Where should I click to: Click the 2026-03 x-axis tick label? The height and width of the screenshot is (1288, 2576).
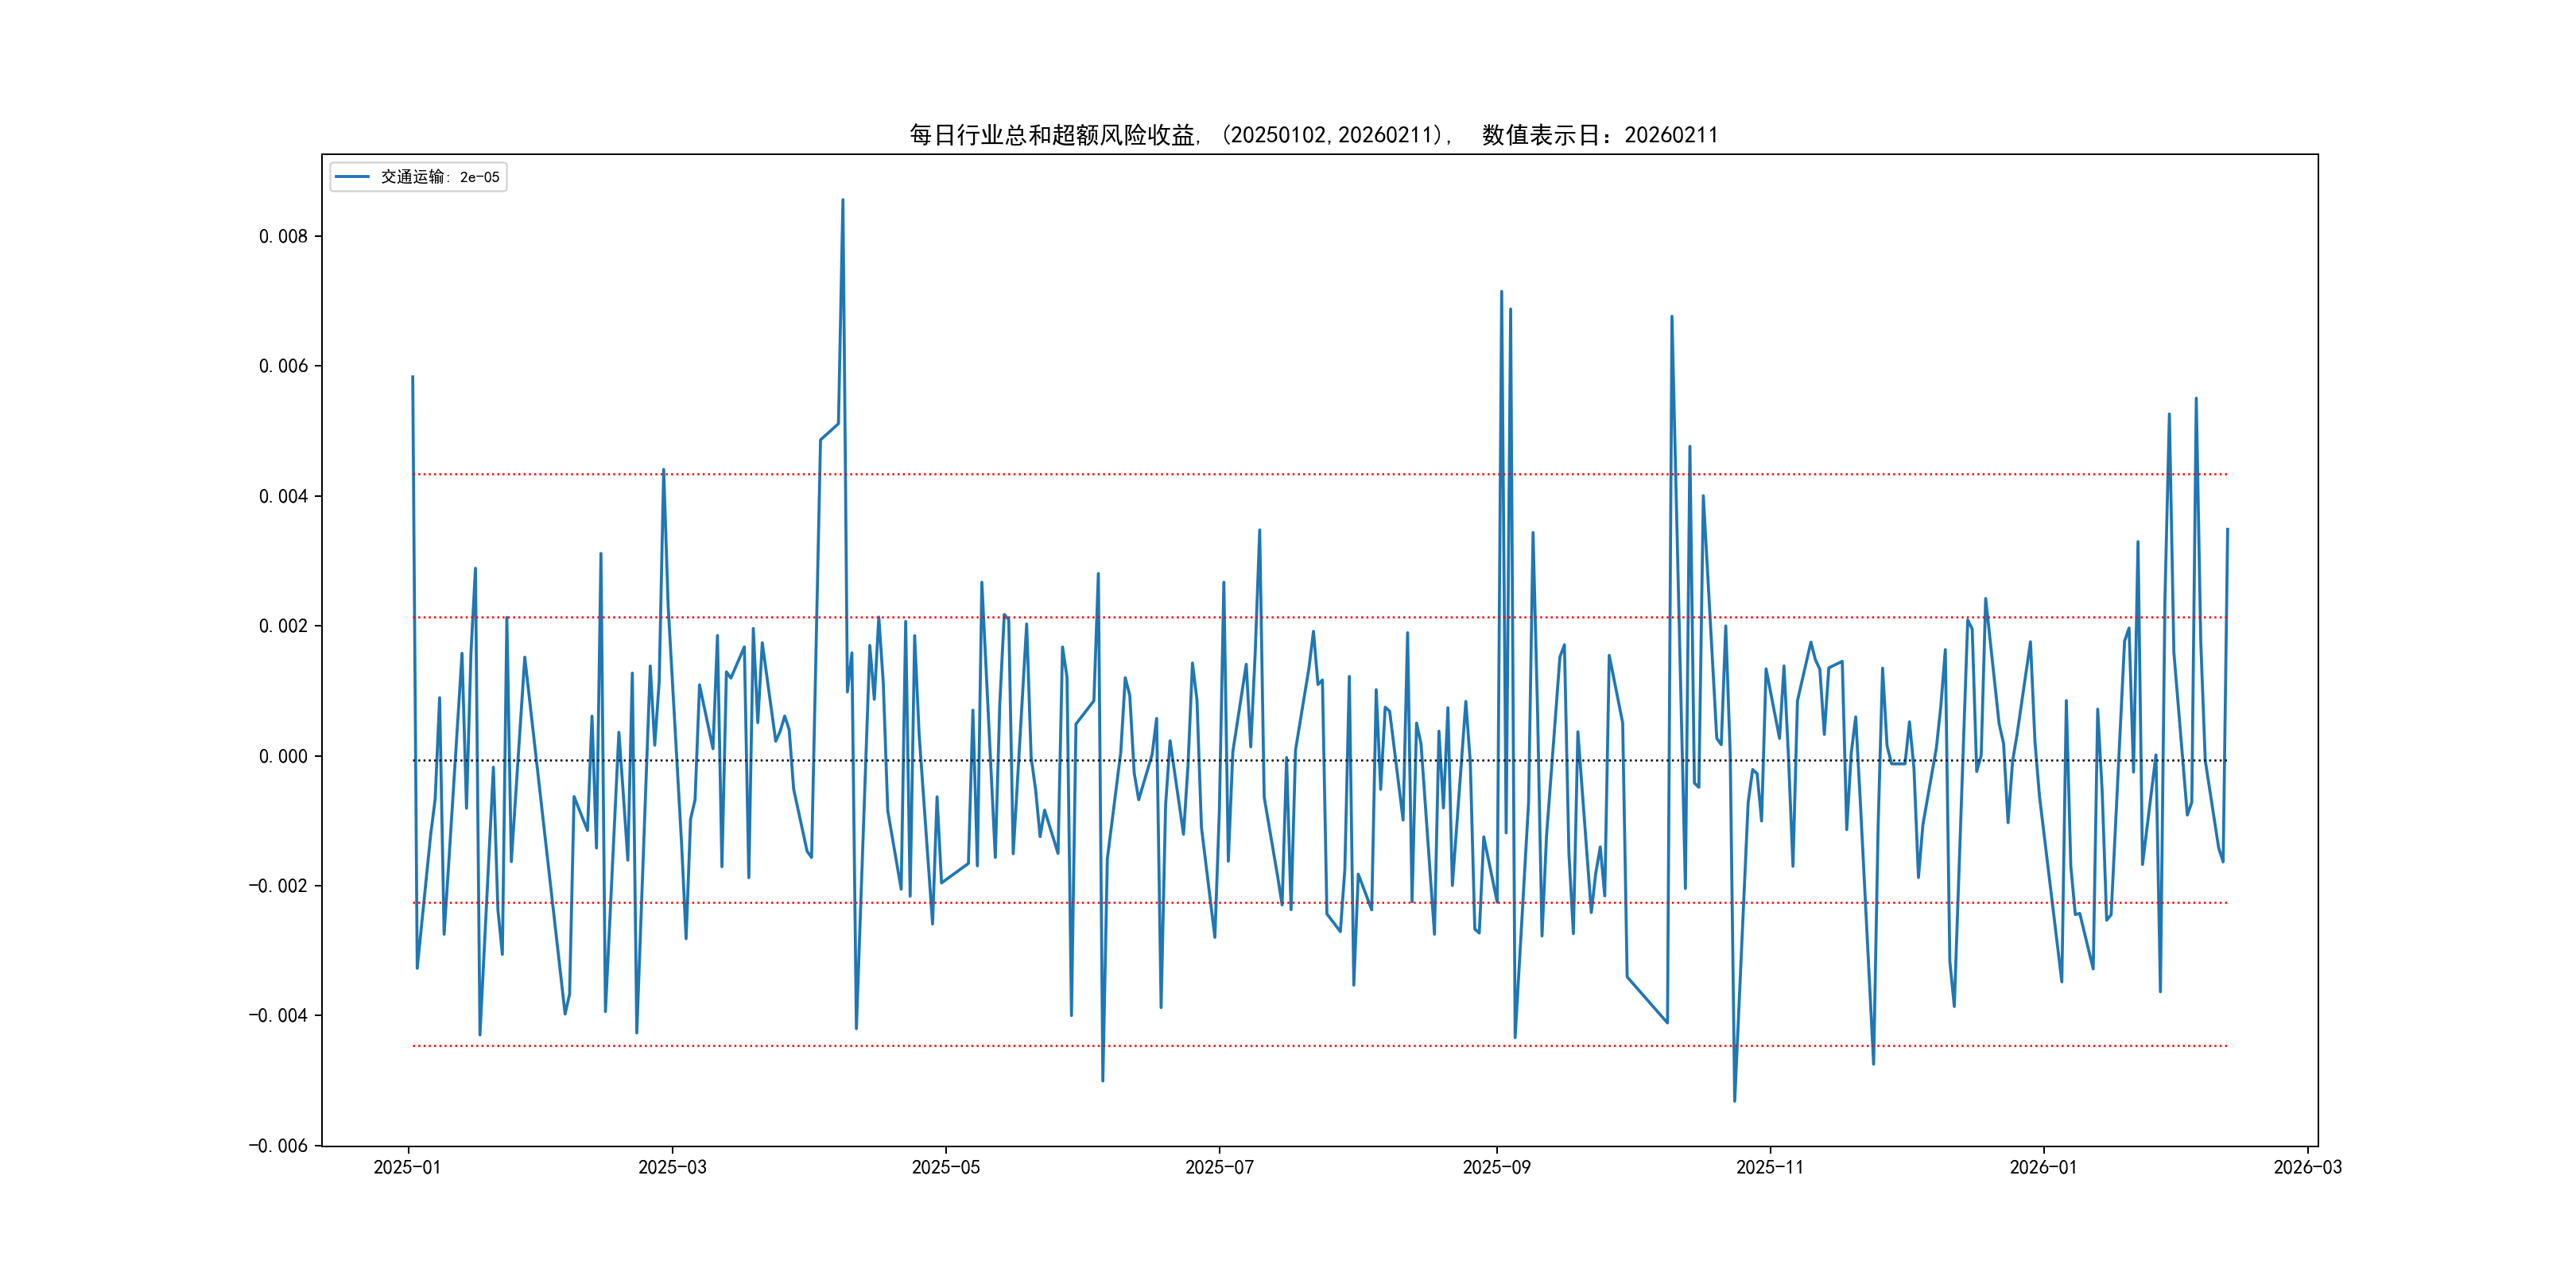point(2307,1167)
